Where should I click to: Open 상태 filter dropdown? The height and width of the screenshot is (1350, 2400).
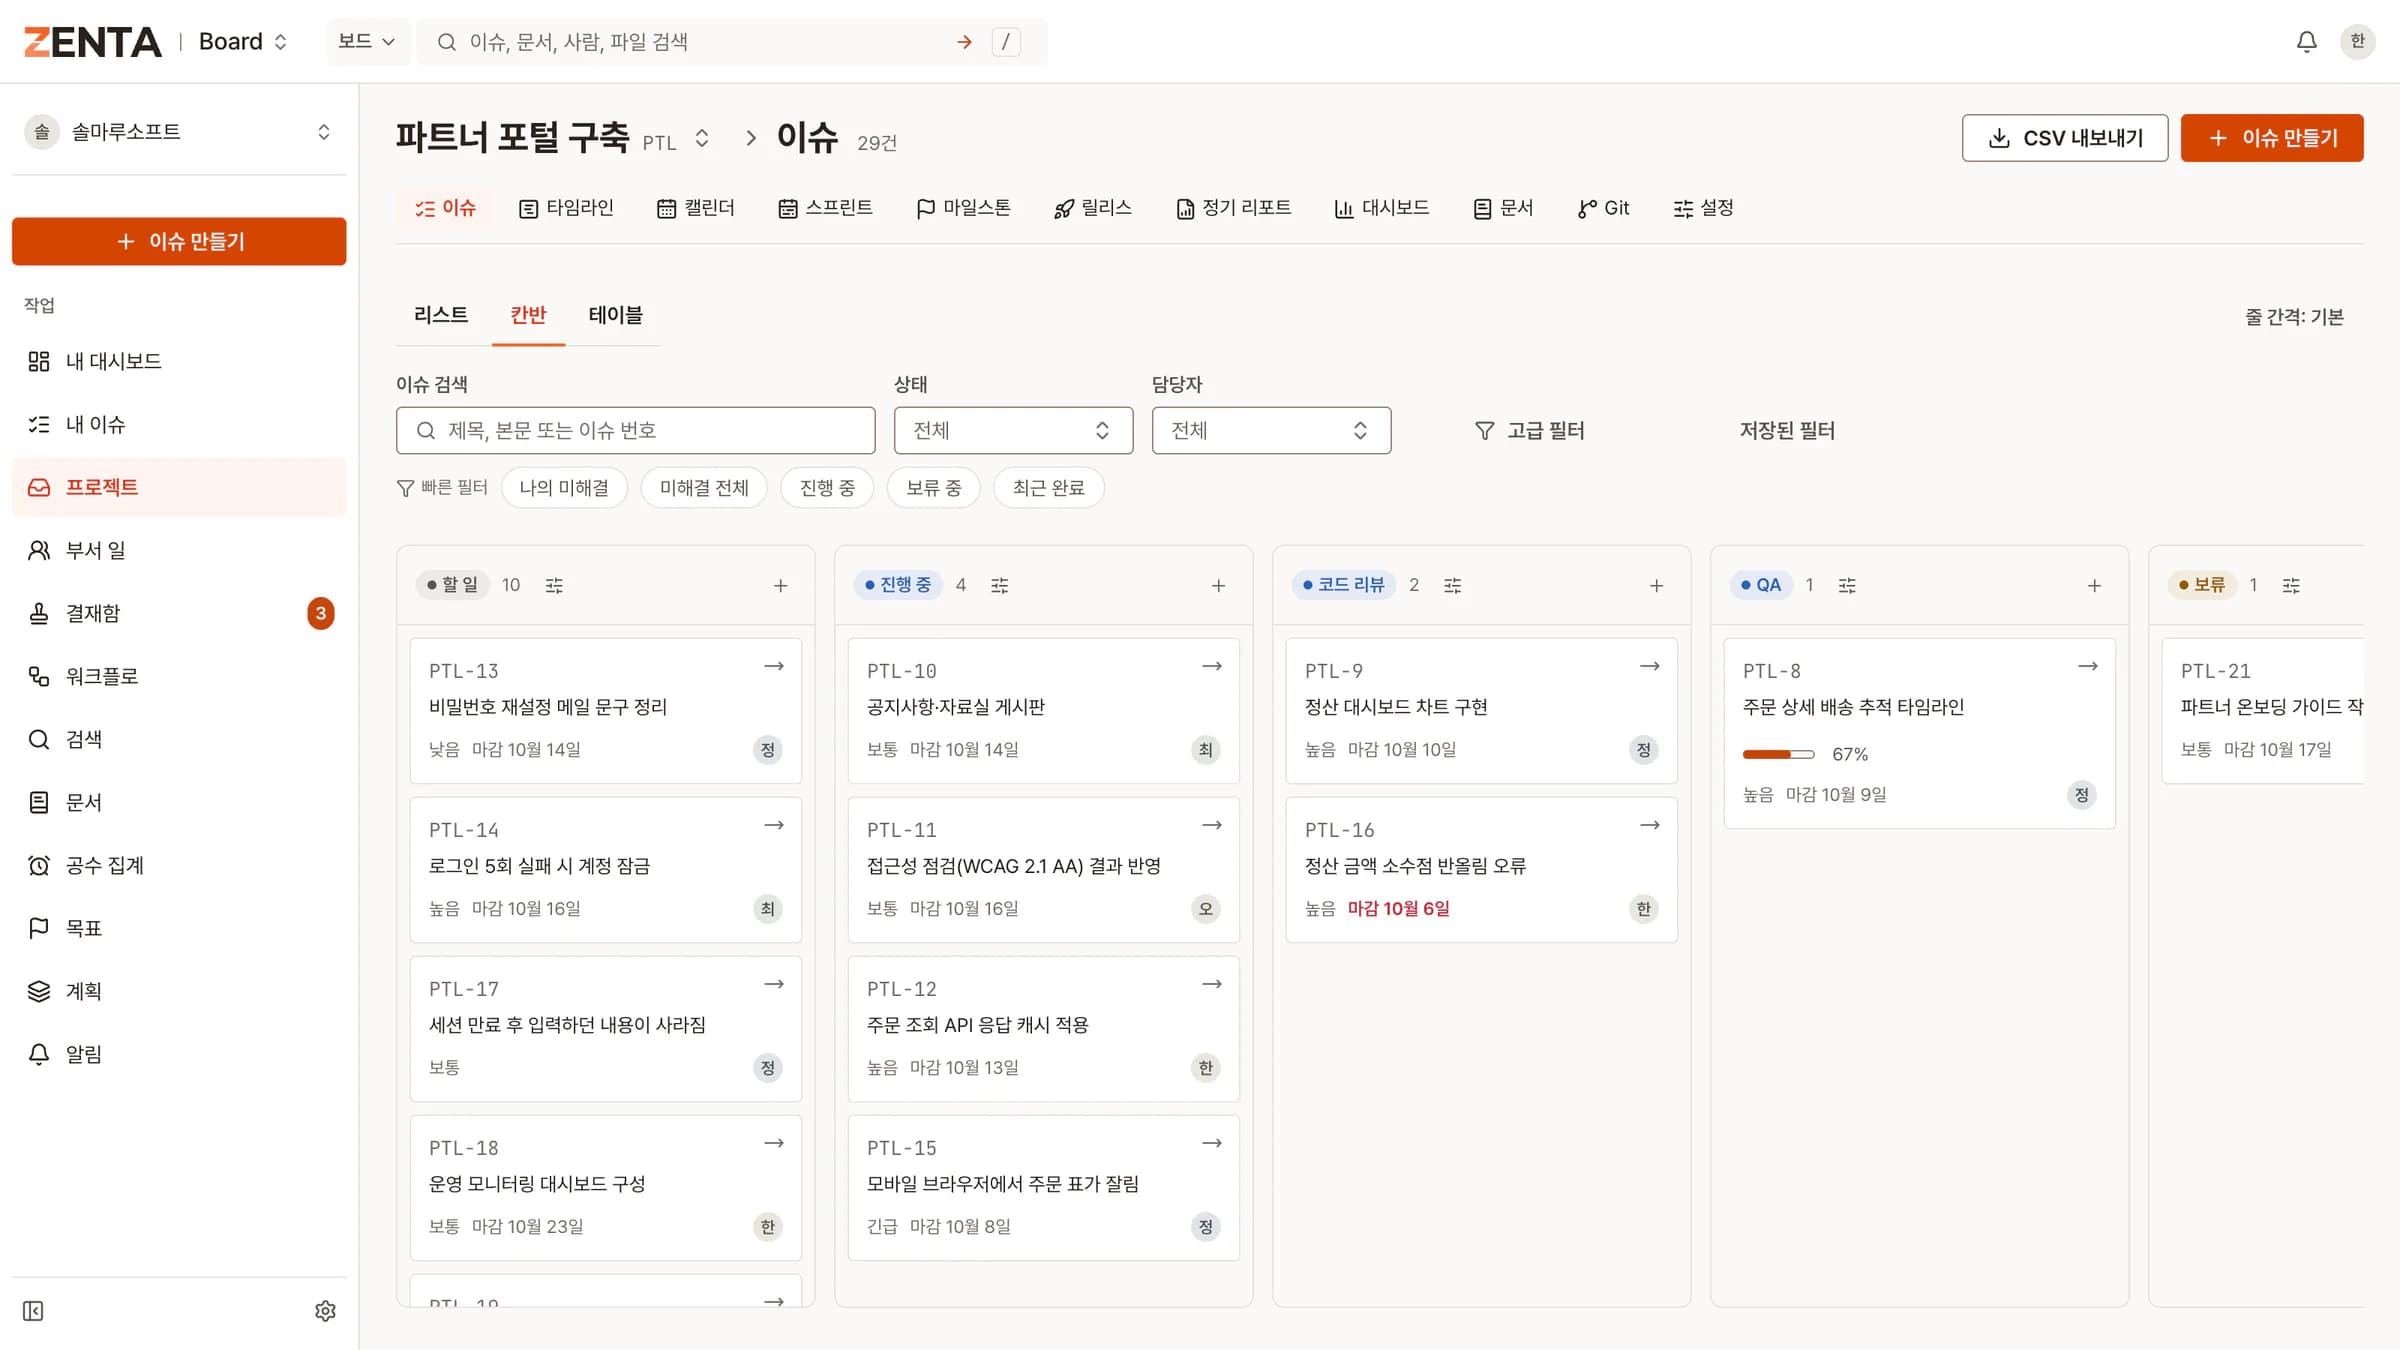coord(1013,430)
